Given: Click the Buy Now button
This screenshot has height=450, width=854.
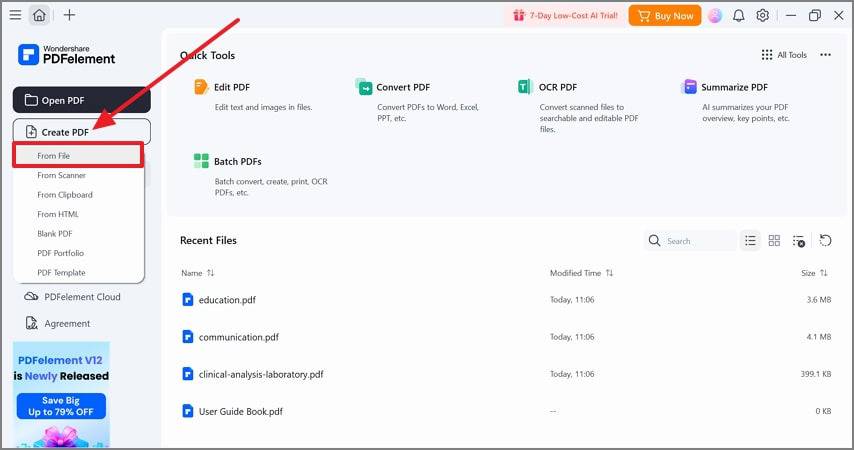Looking at the screenshot, I should pyautogui.click(x=664, y=16).
